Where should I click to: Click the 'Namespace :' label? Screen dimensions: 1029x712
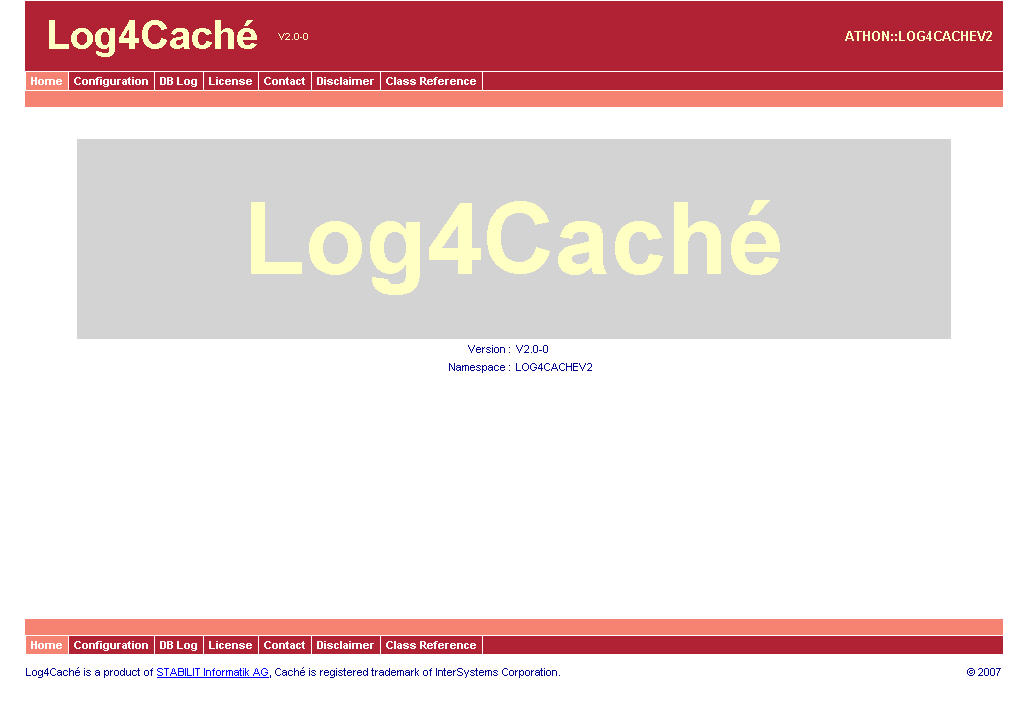(x=479, y=367)
